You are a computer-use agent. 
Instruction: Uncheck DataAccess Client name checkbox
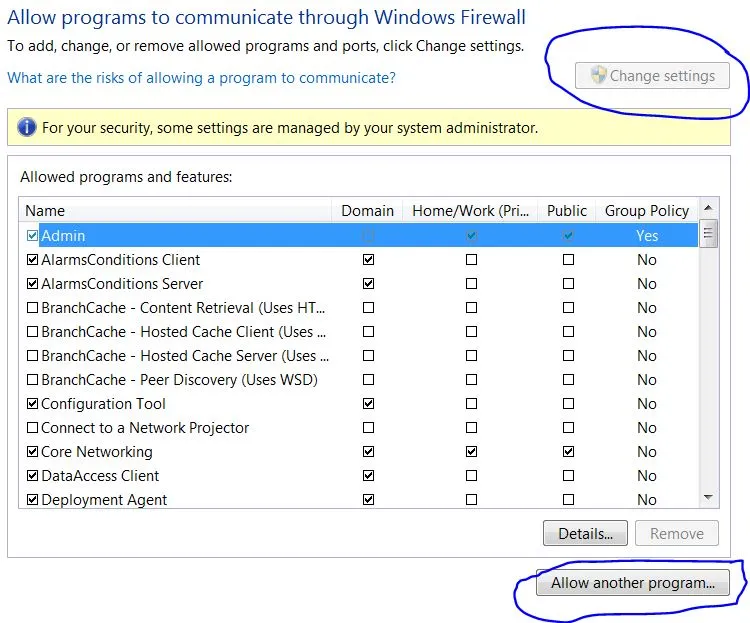point(32,475)
